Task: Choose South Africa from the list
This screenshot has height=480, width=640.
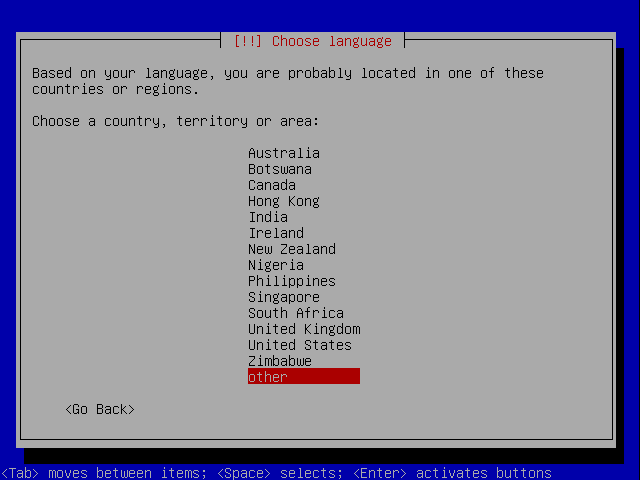Action: (296, 313)
